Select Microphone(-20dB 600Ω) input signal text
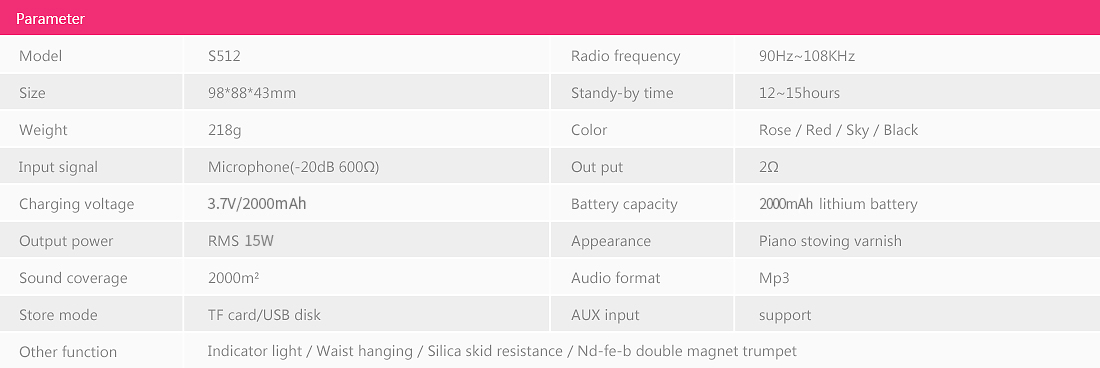Viewport: 1100px width, 368px height. point(293,168)
